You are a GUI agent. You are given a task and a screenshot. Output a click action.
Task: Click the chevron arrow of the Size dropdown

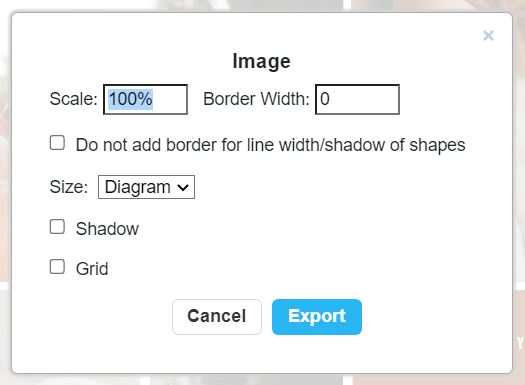(183, 187)
